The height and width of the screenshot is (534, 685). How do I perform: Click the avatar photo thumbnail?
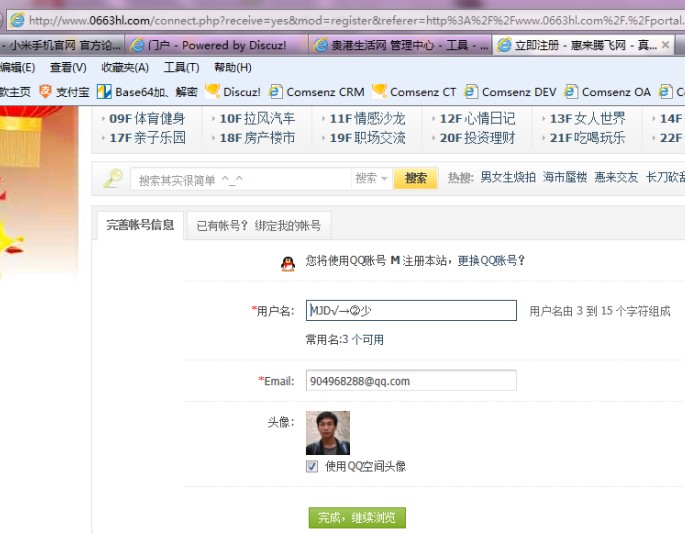(x=328, y=433)
